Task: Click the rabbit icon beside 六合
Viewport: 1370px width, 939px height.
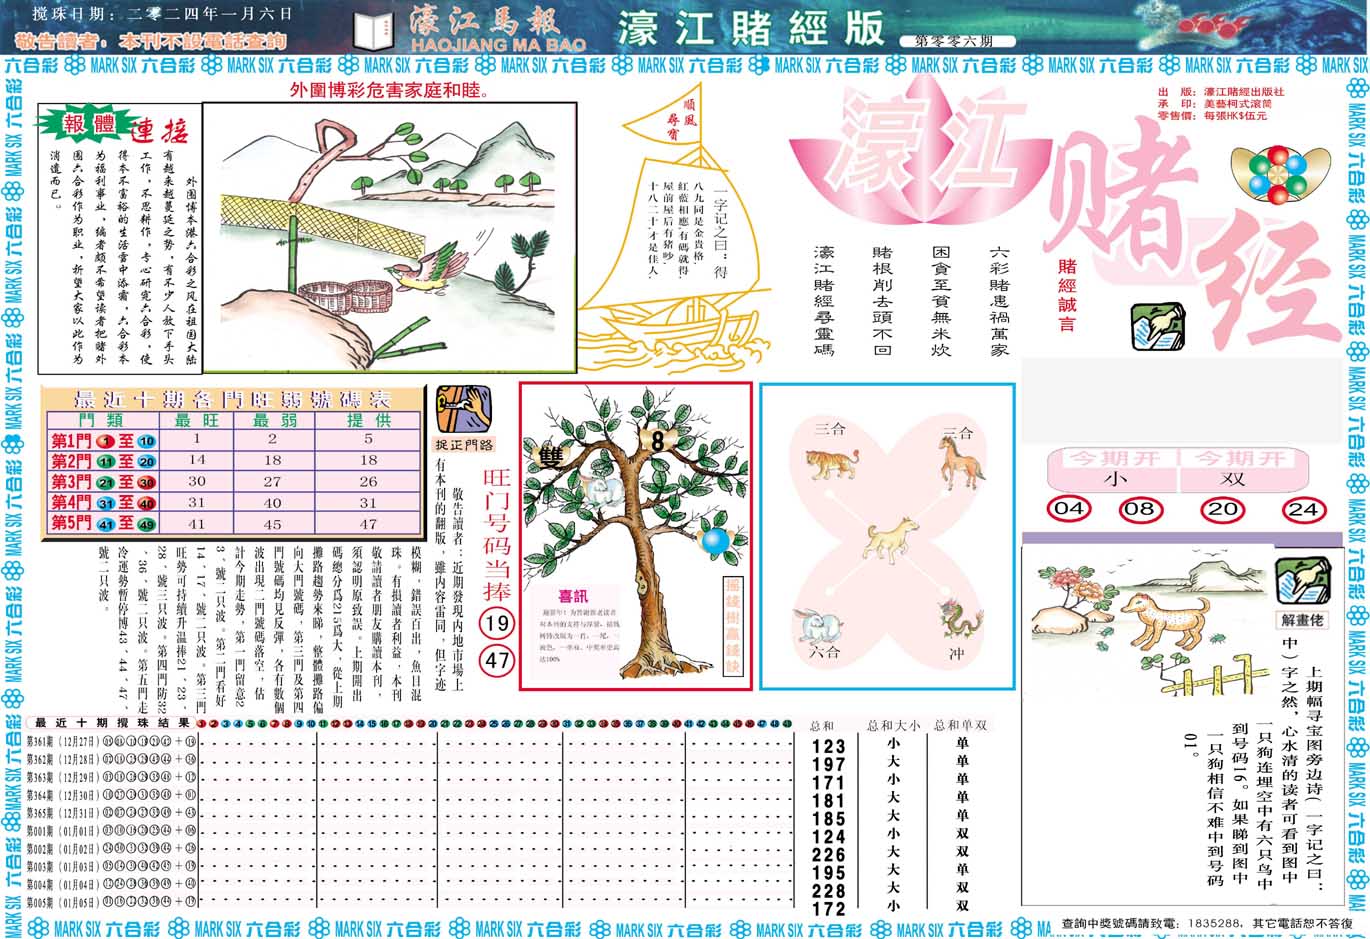Action: pyautogui.click(x=818, y=625)
